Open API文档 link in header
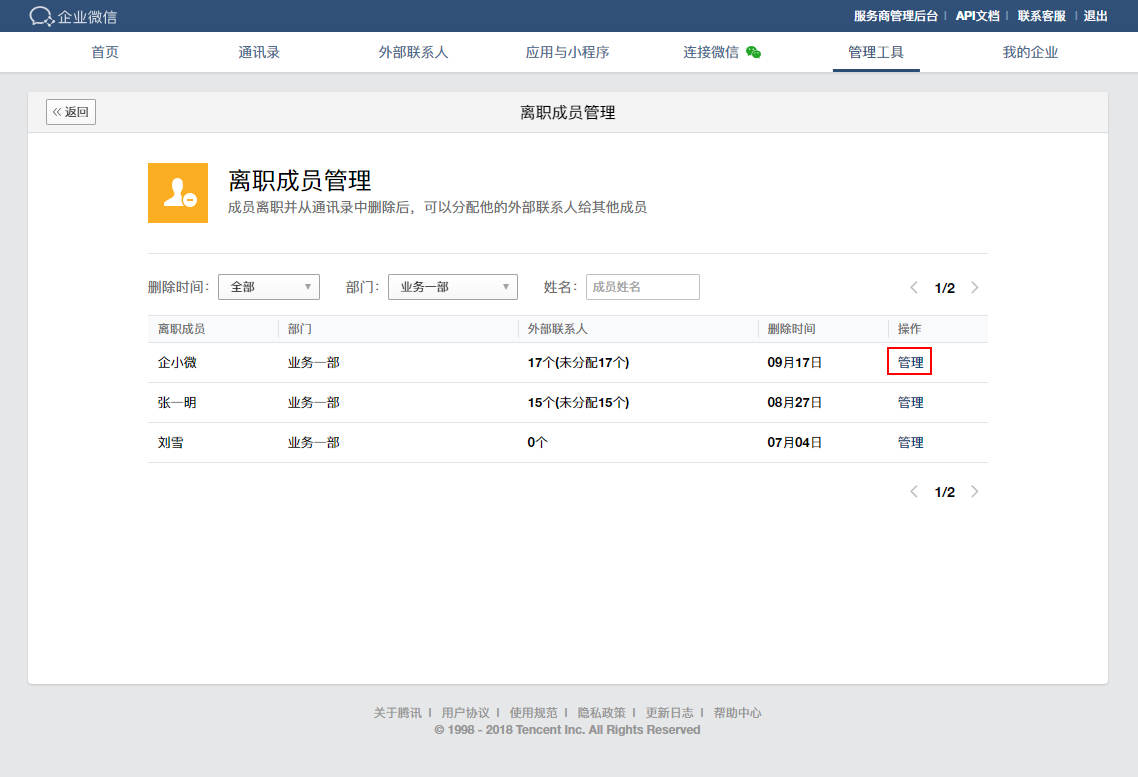 (977, 16)
